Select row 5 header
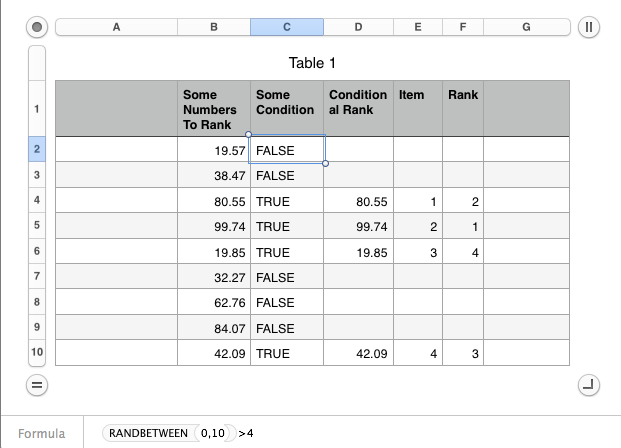This screenshot has width=621, height=448. [x=37, y=225]
